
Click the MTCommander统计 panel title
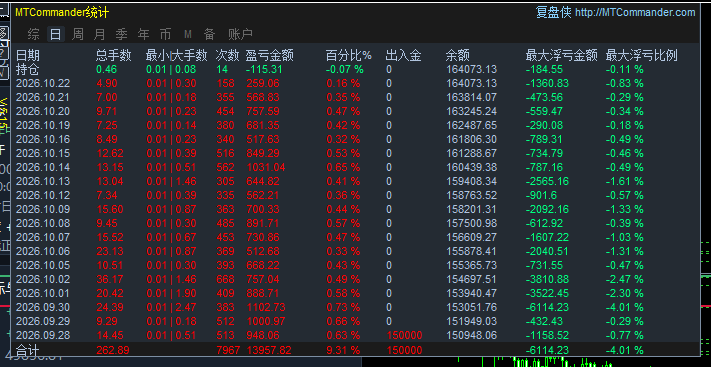(x=62, y=12)
